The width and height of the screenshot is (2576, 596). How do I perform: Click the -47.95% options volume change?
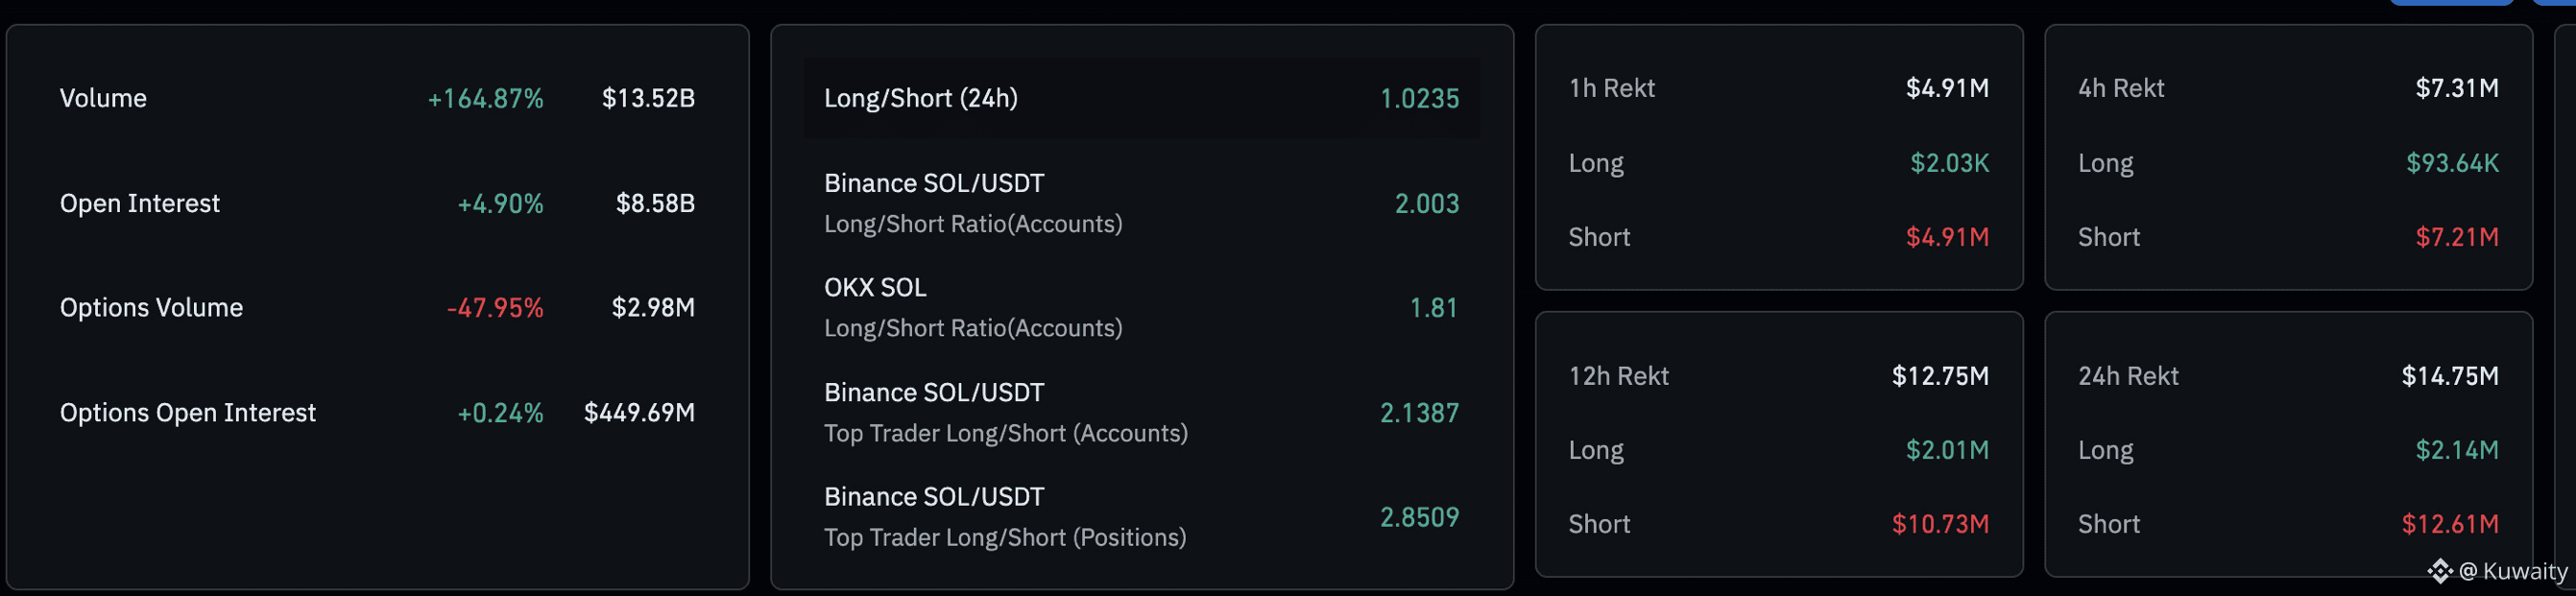tap(495, 307)
